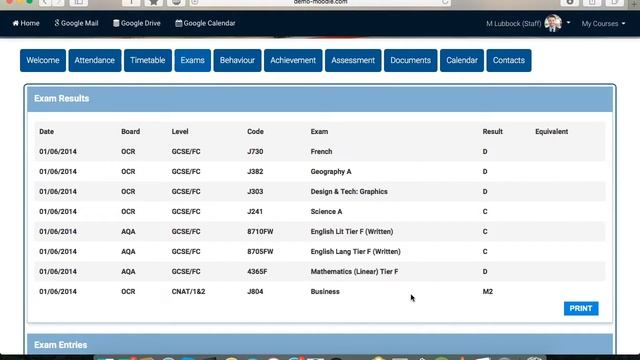
Task: Click the PRINT button
Action: click(581, 309)
